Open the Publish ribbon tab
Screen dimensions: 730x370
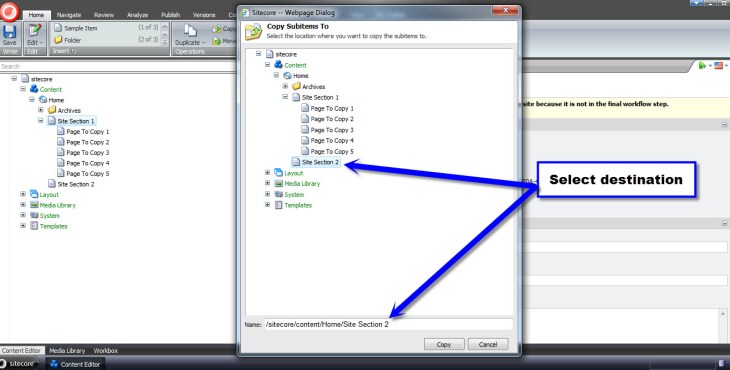(x=170, y=15)
